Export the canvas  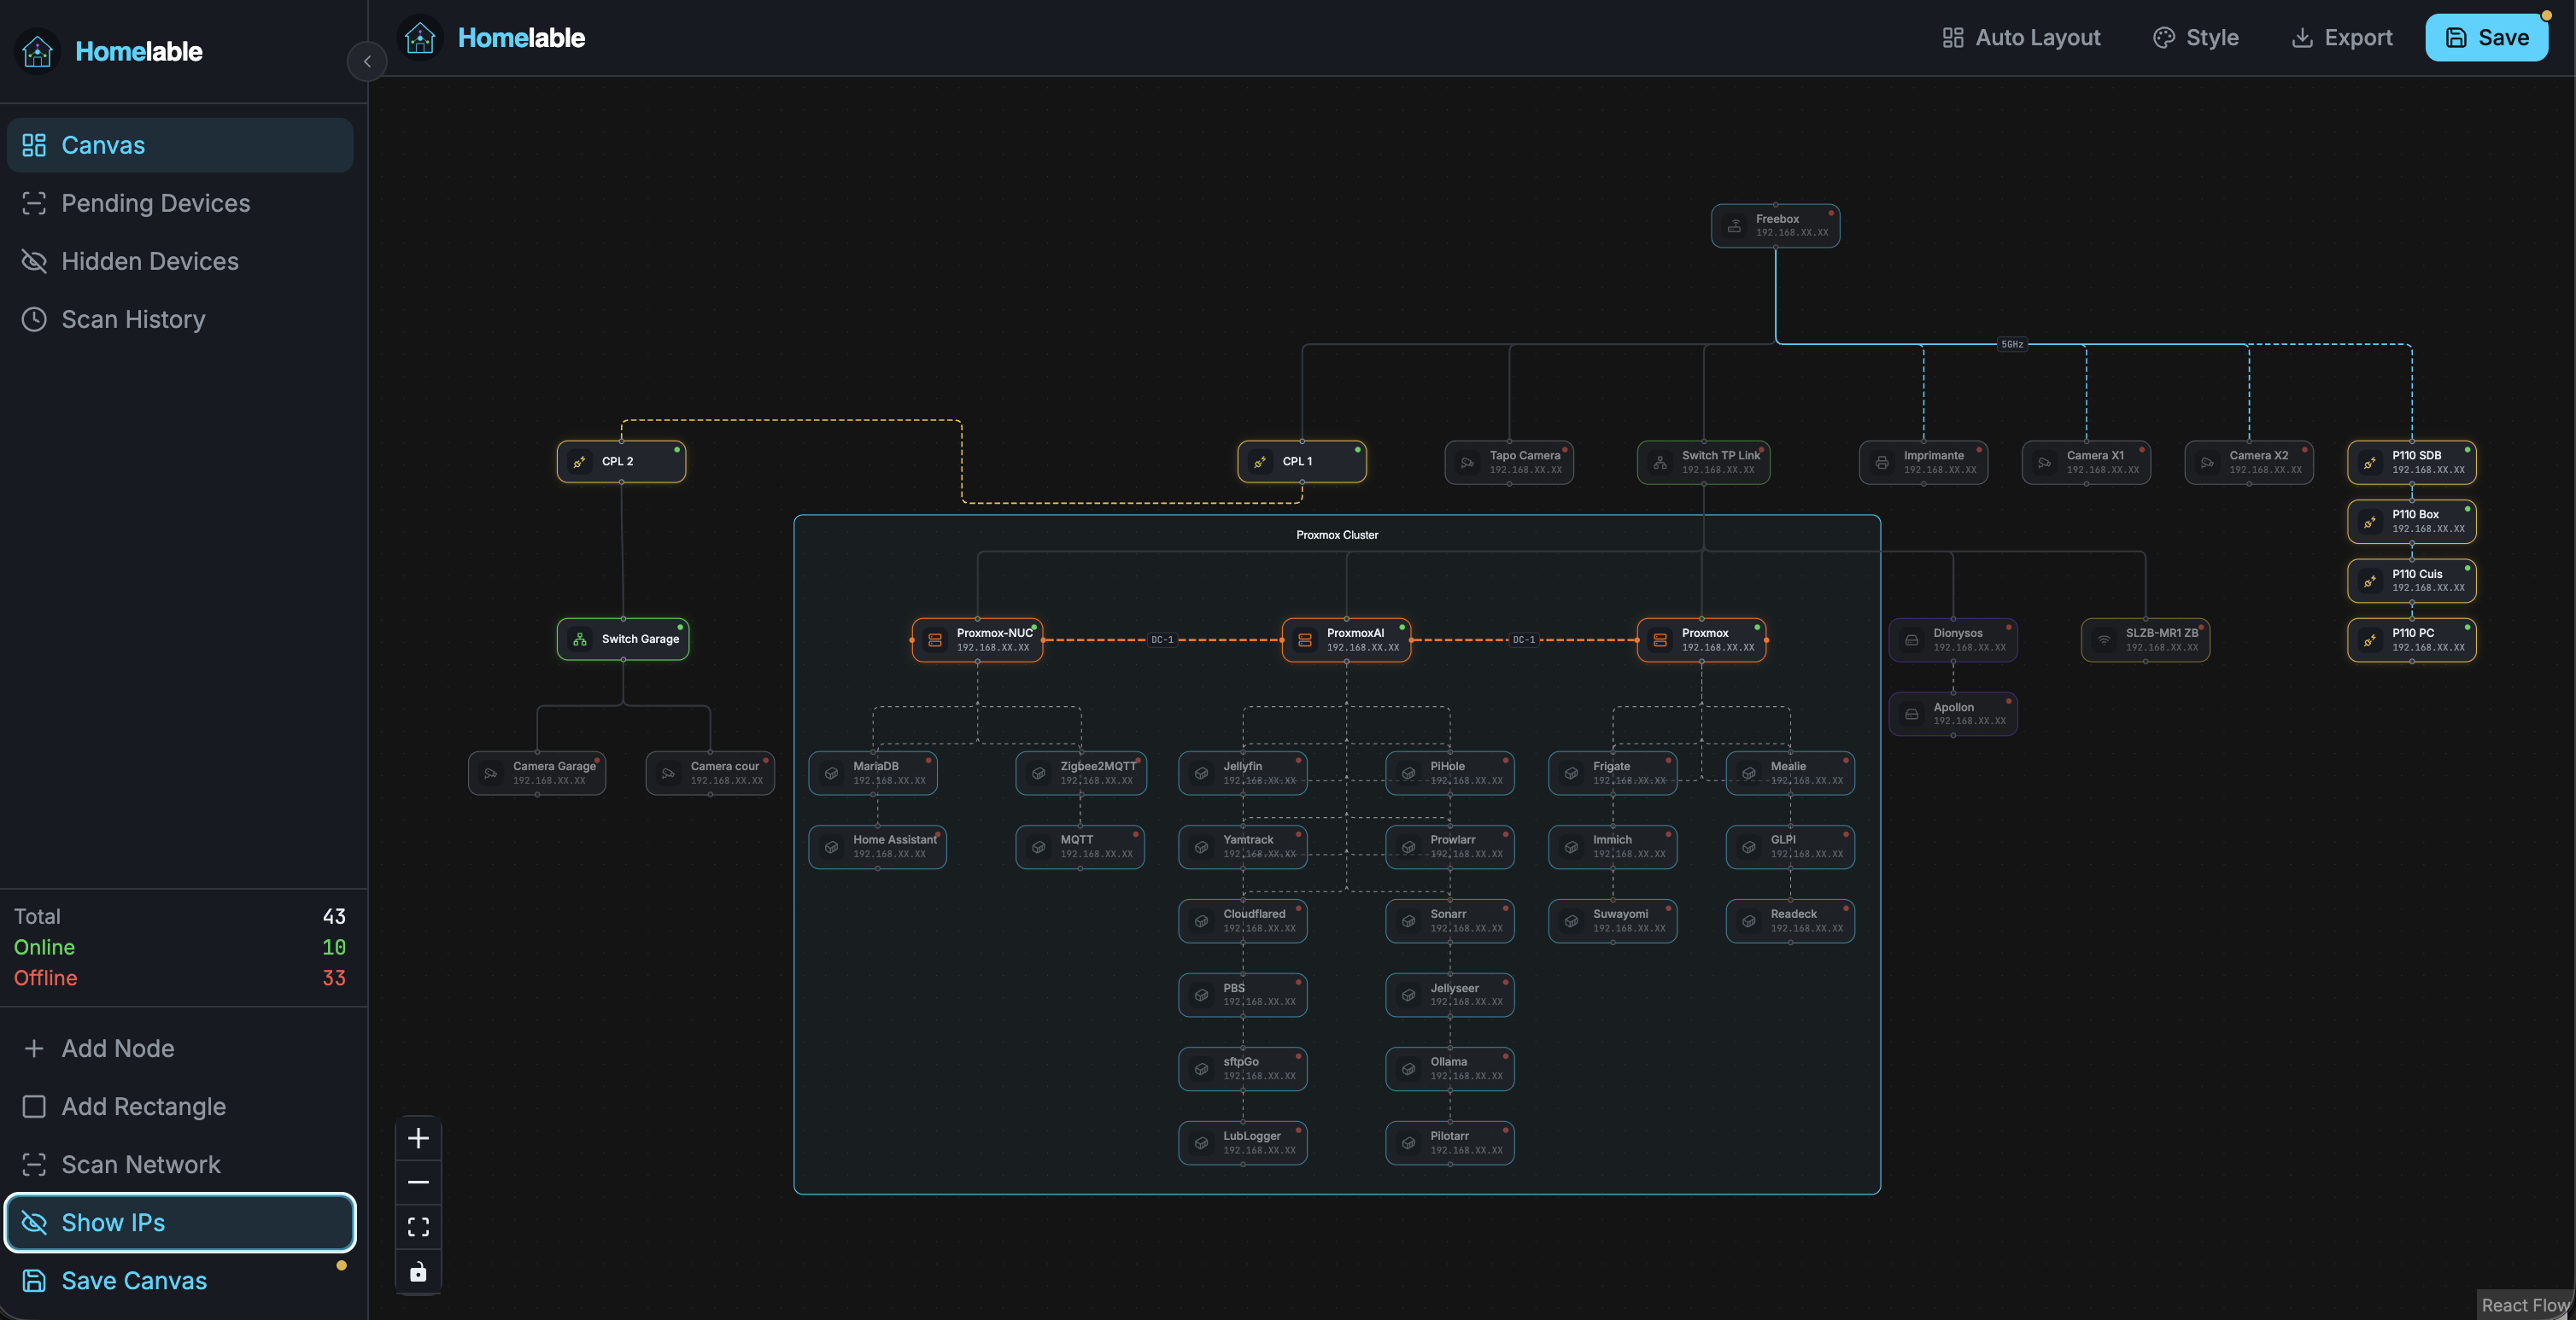point(2341,38)
